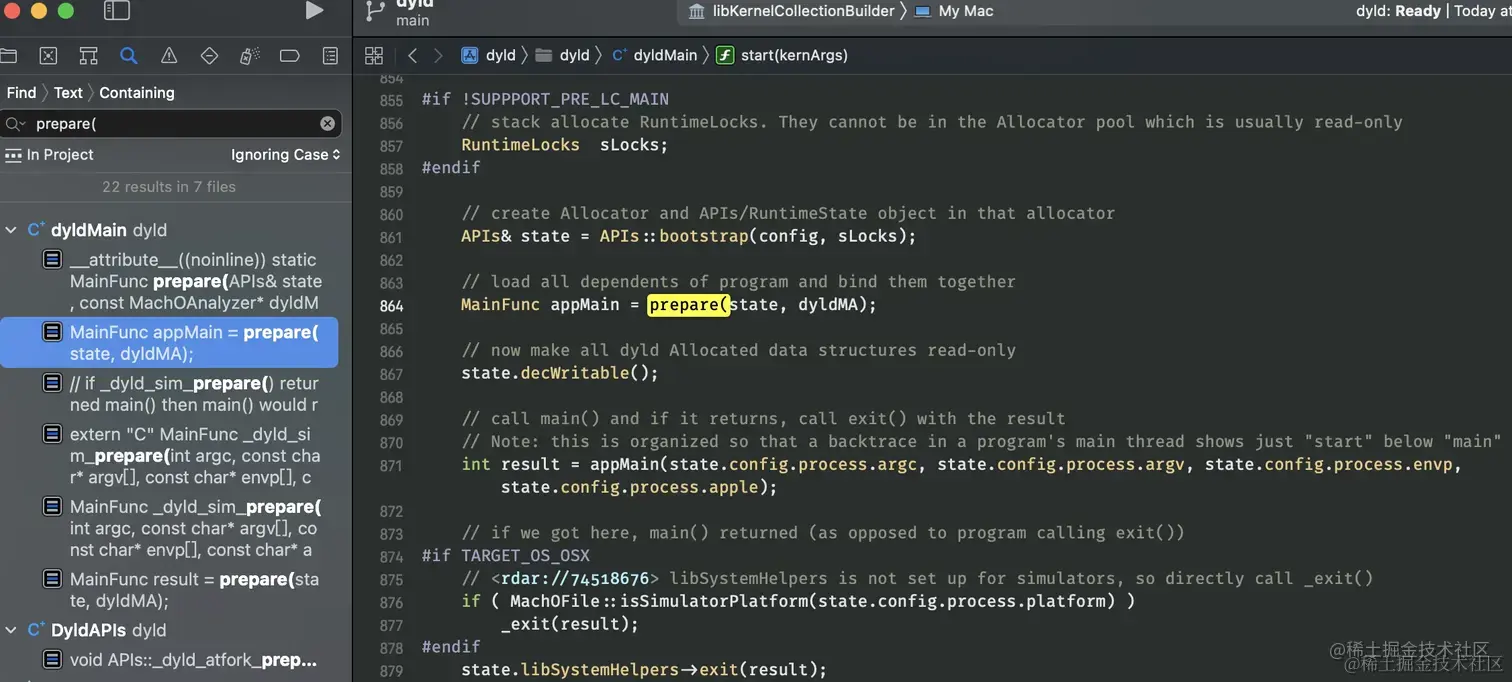Select the dyld folder in jump bar
The width and height of the screenshot is (1512, 682).
tap(562, 56)
